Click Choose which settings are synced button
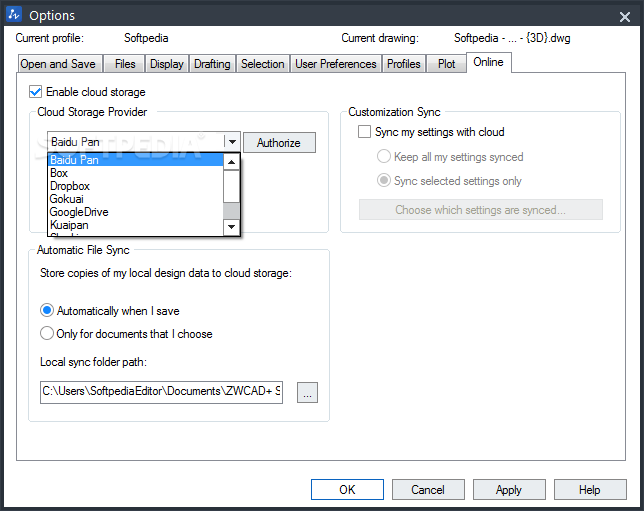644x511 pixels. click(x=481, y=210)
